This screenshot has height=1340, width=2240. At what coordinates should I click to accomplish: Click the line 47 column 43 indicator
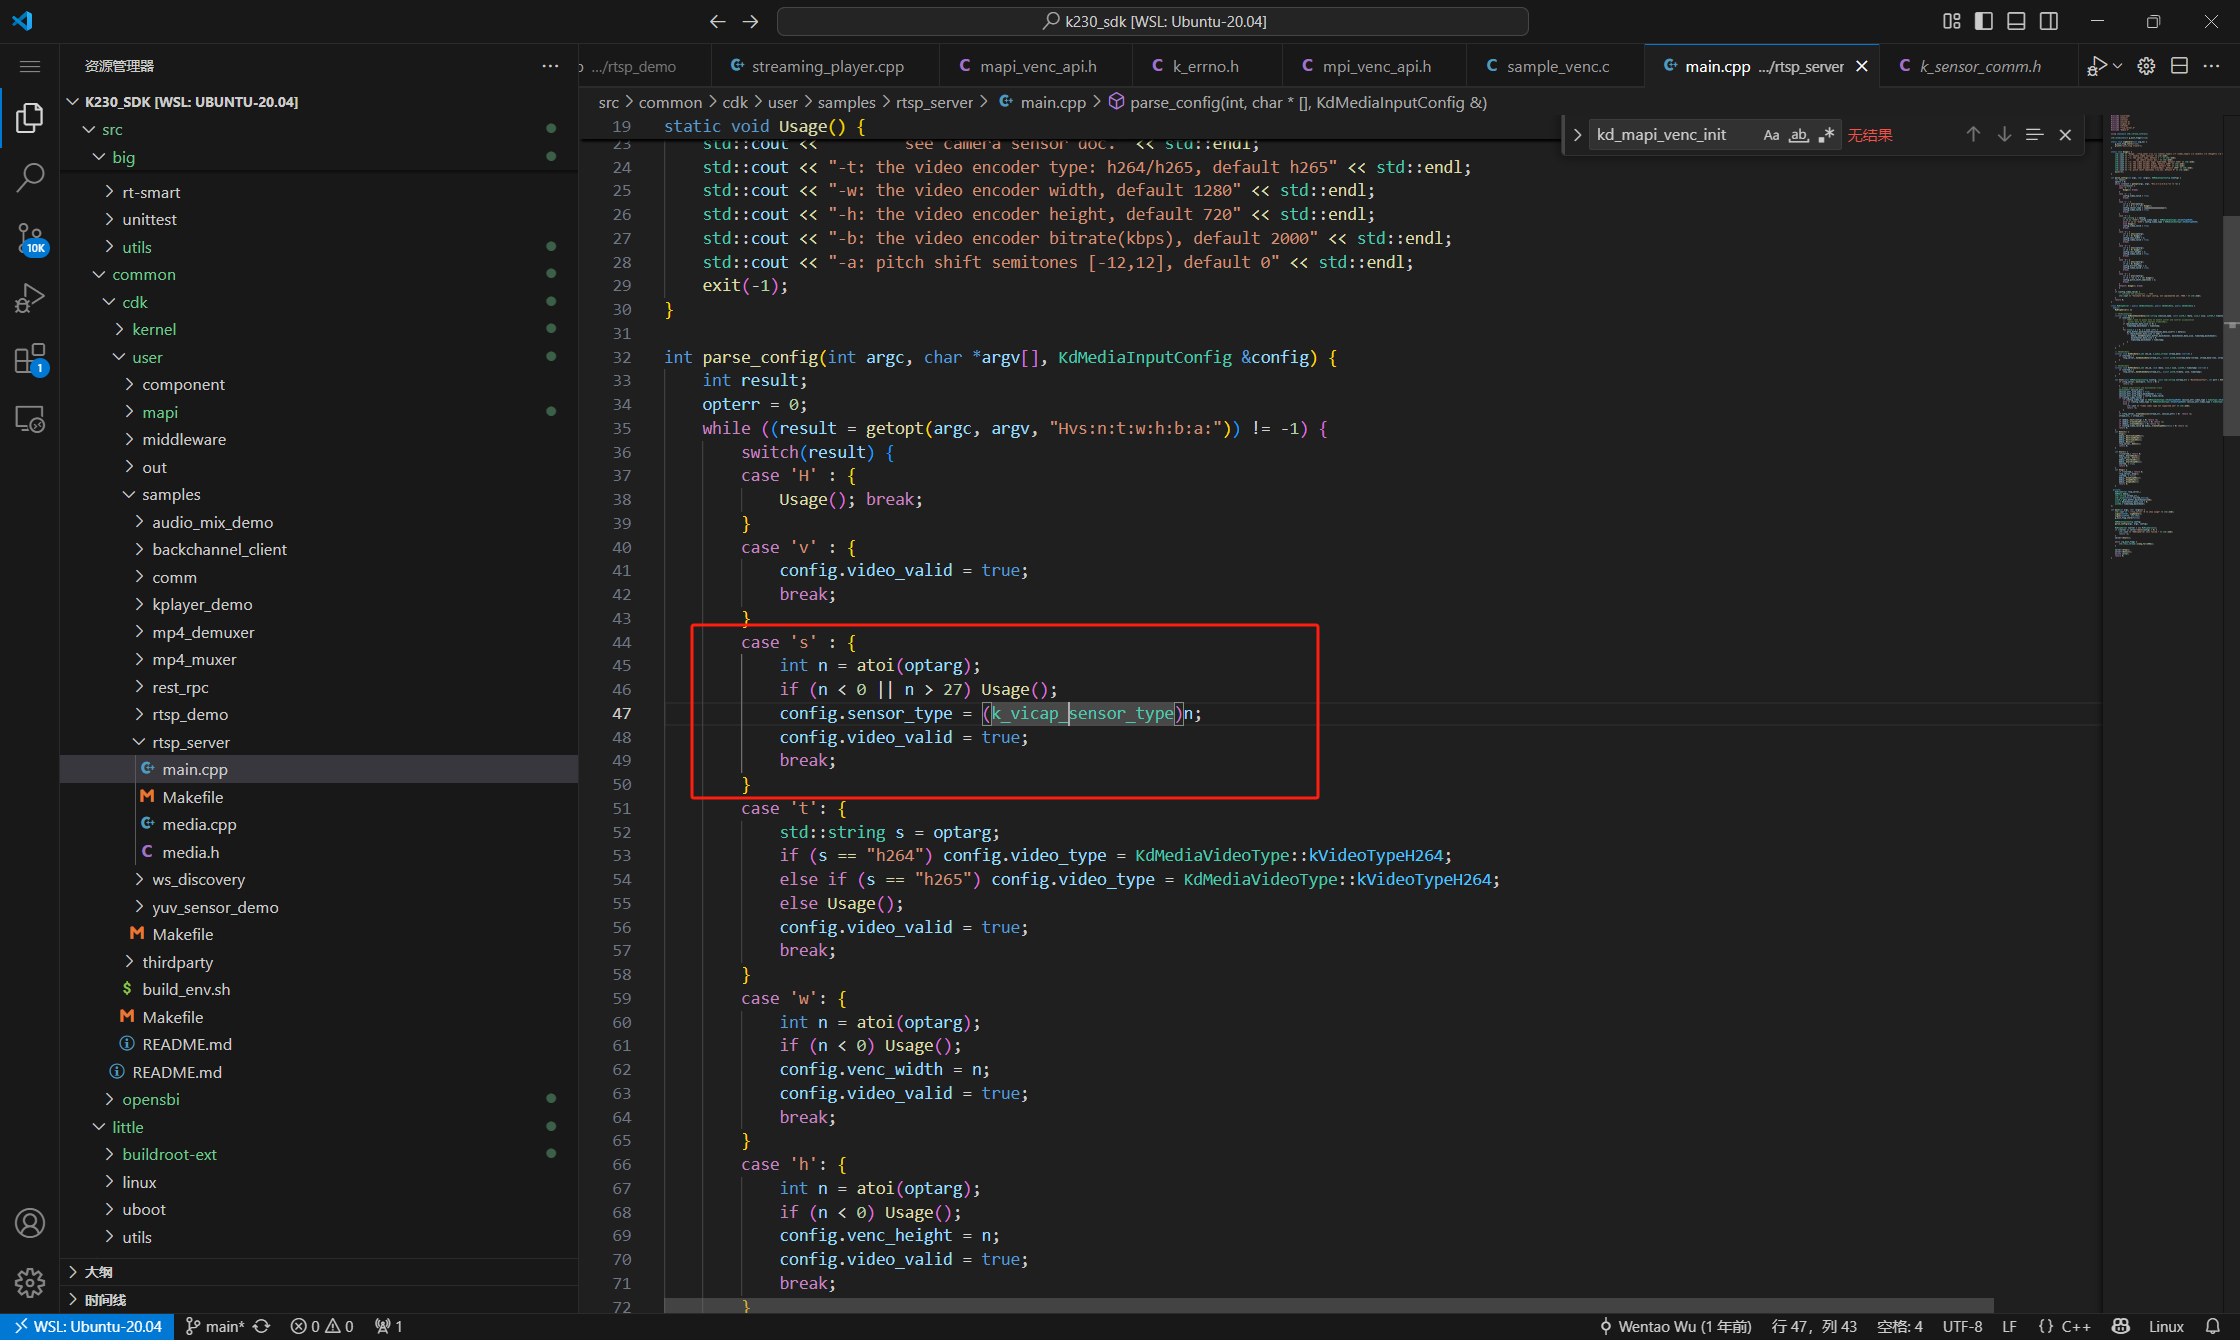tap(1813, 1326)
